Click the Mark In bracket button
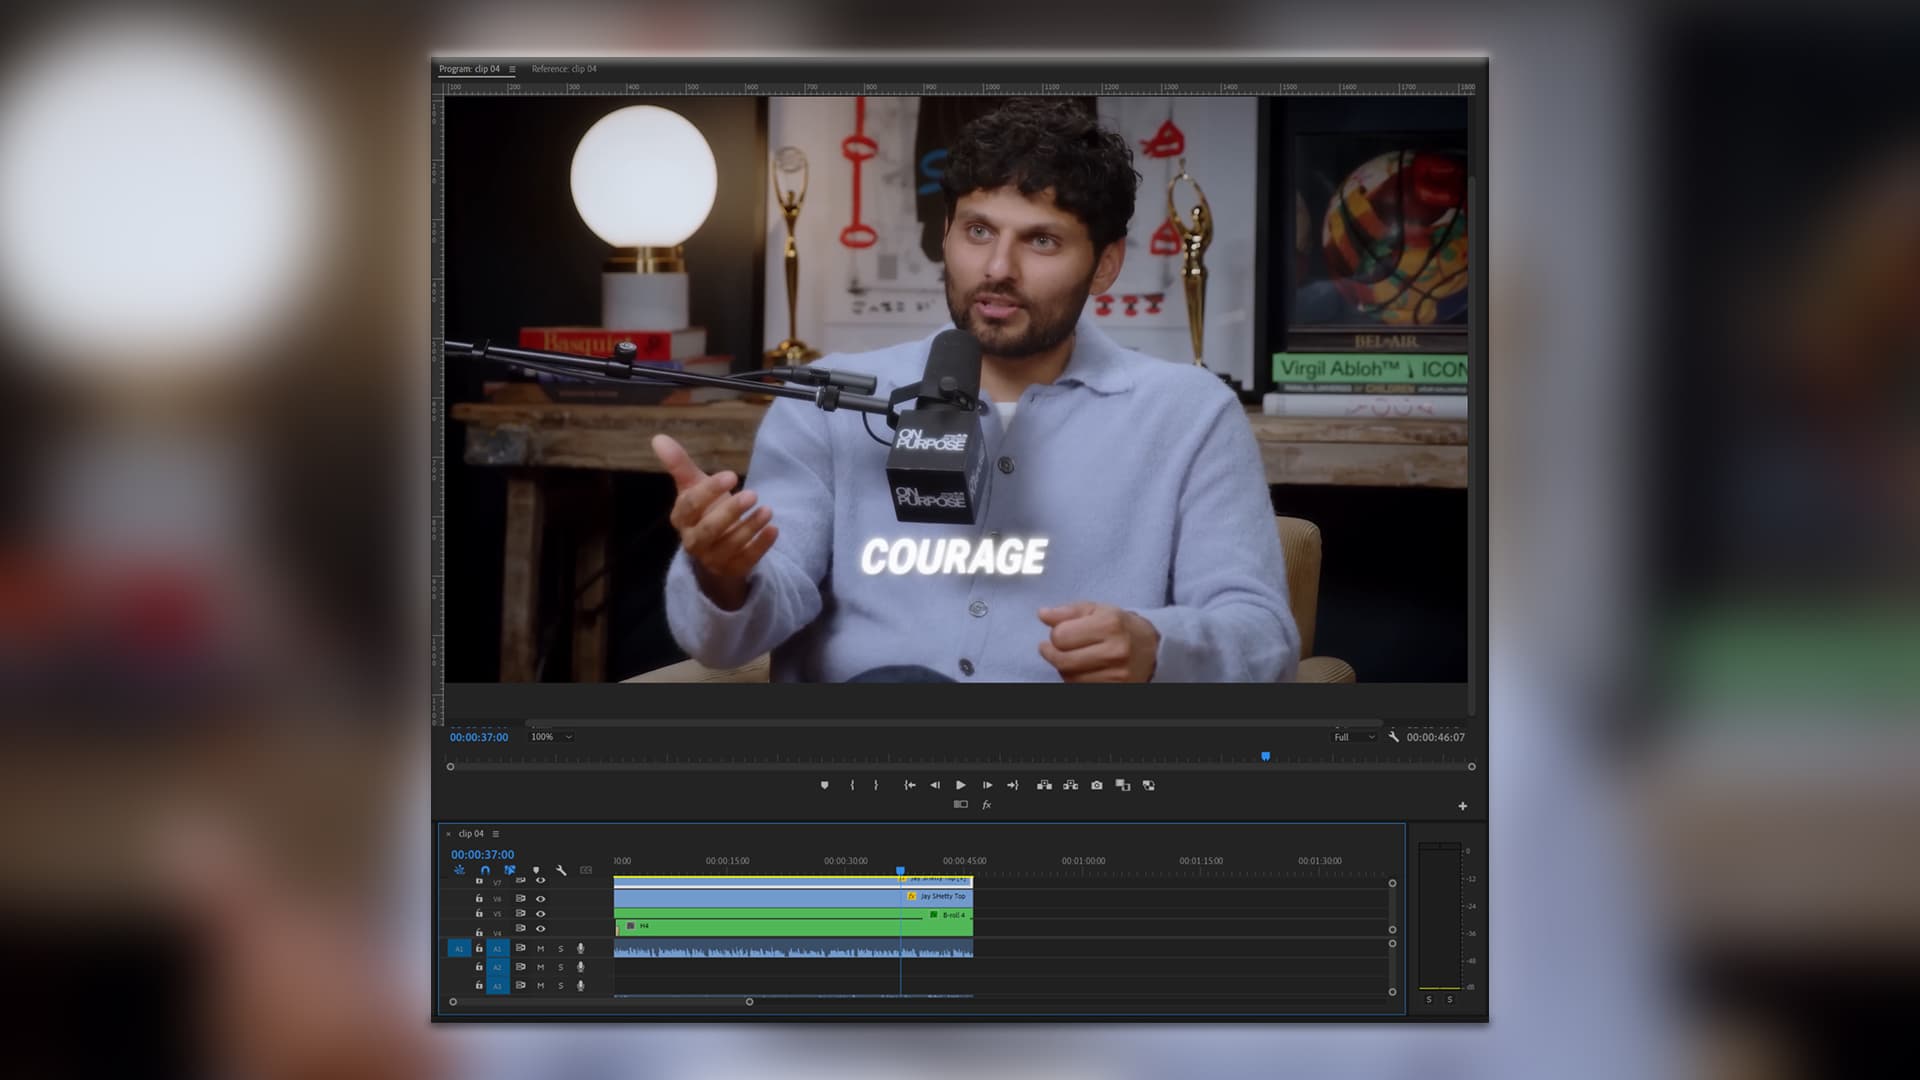Viewport: 1920px width, 1080px height. pos(852,785)
